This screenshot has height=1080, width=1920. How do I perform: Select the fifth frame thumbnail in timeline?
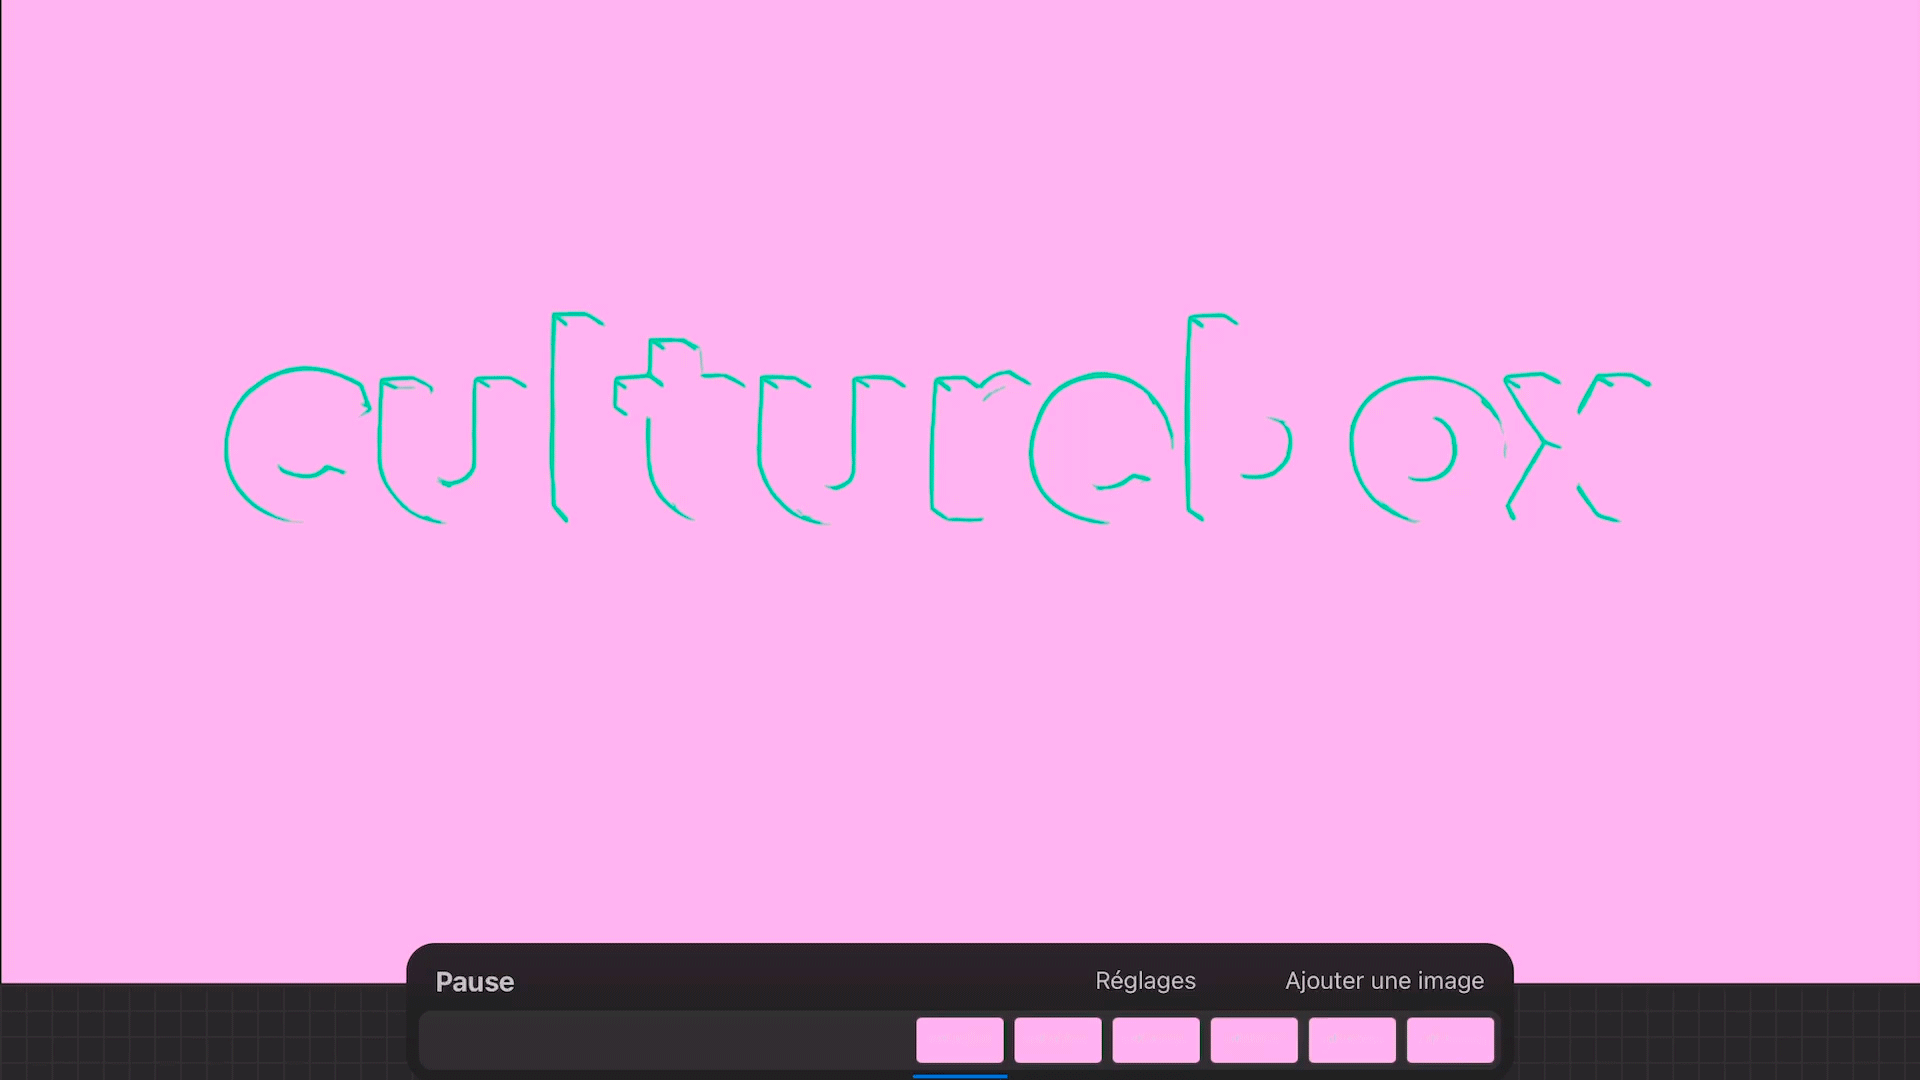click(1352, 1040)
